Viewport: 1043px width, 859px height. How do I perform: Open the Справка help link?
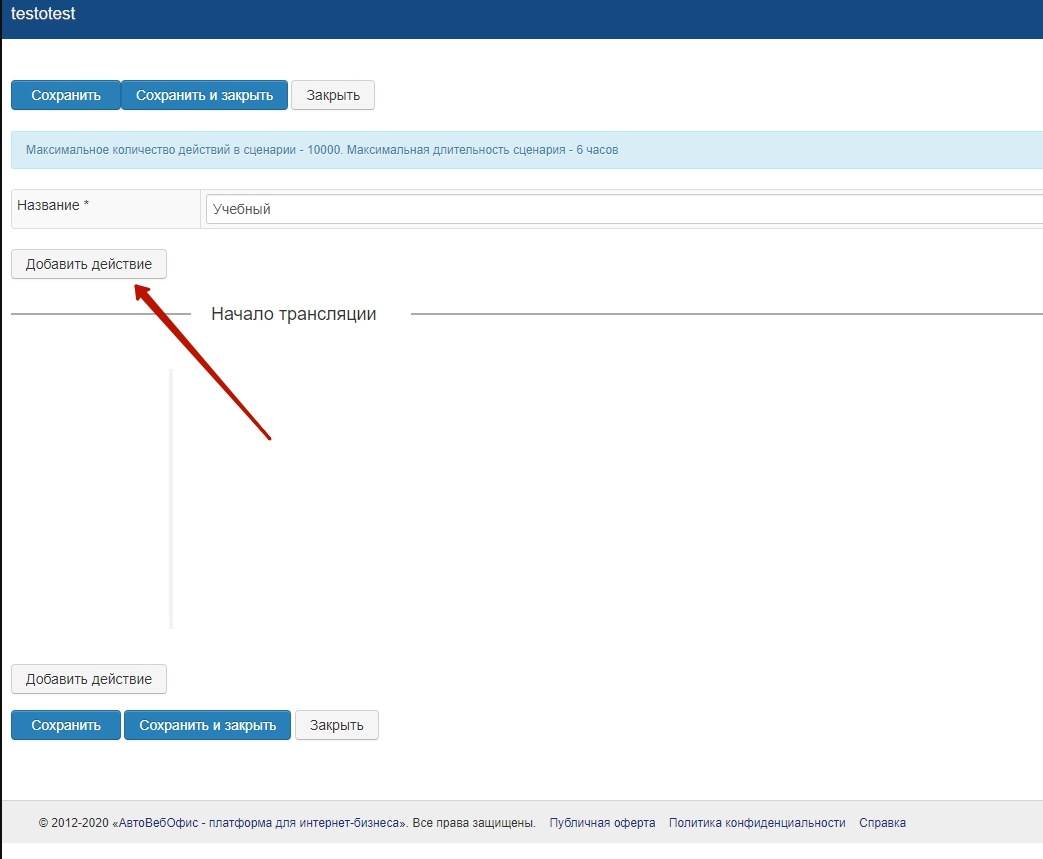(882, 823)
